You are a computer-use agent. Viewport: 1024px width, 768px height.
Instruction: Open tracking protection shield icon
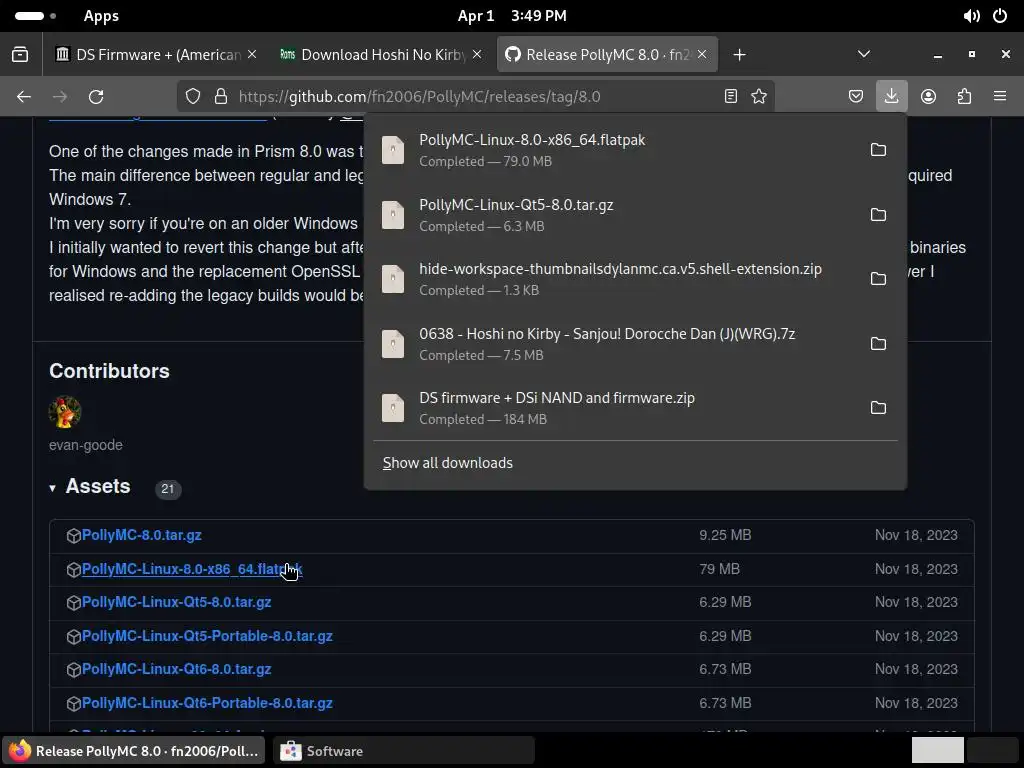pos(193,97)
